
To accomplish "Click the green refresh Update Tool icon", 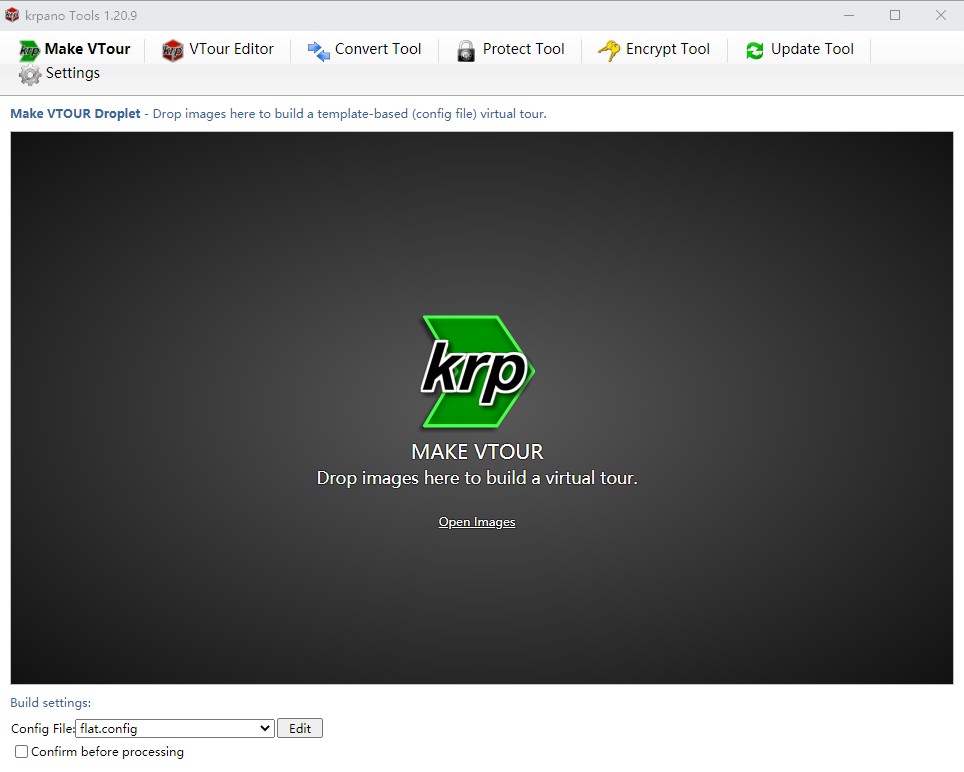I will click(x=755, y=50).
